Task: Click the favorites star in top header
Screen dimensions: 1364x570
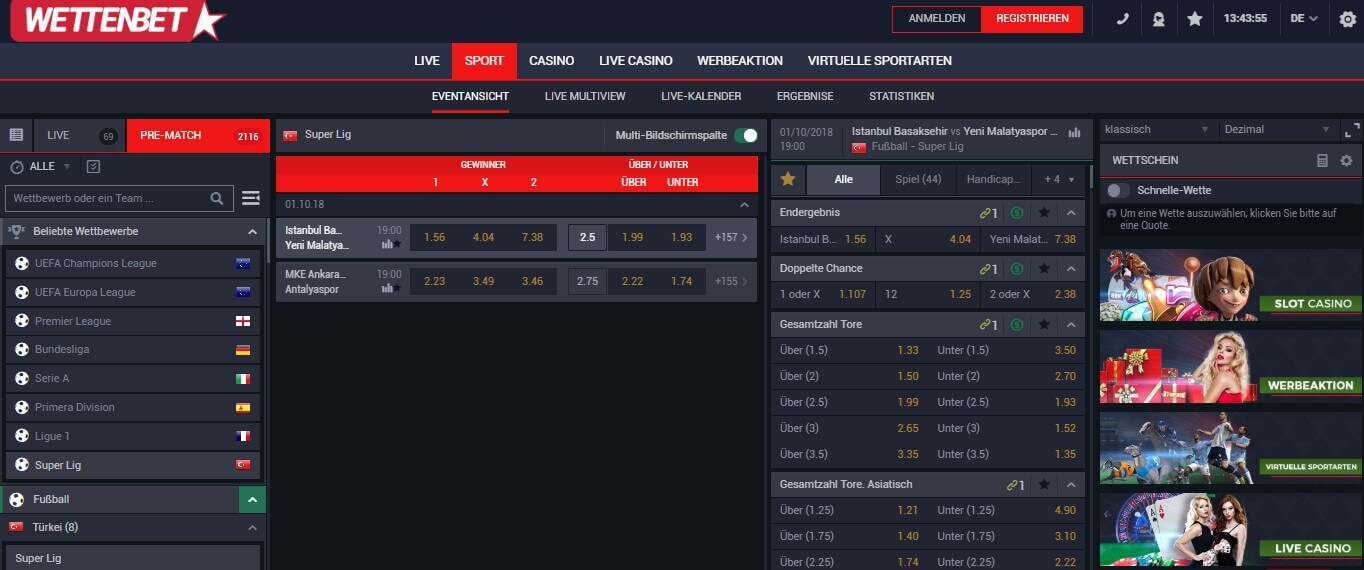Action: [x=1195, y=18]
